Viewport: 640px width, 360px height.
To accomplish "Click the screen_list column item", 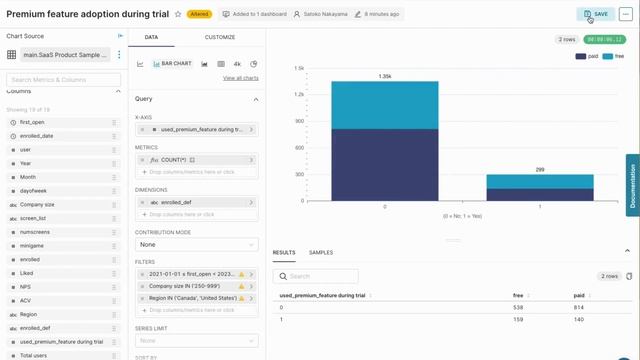I will (x=63, y=218).
